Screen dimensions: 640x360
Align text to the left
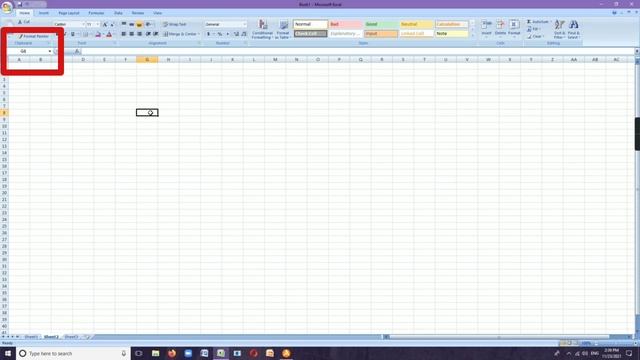coord(124,34)
